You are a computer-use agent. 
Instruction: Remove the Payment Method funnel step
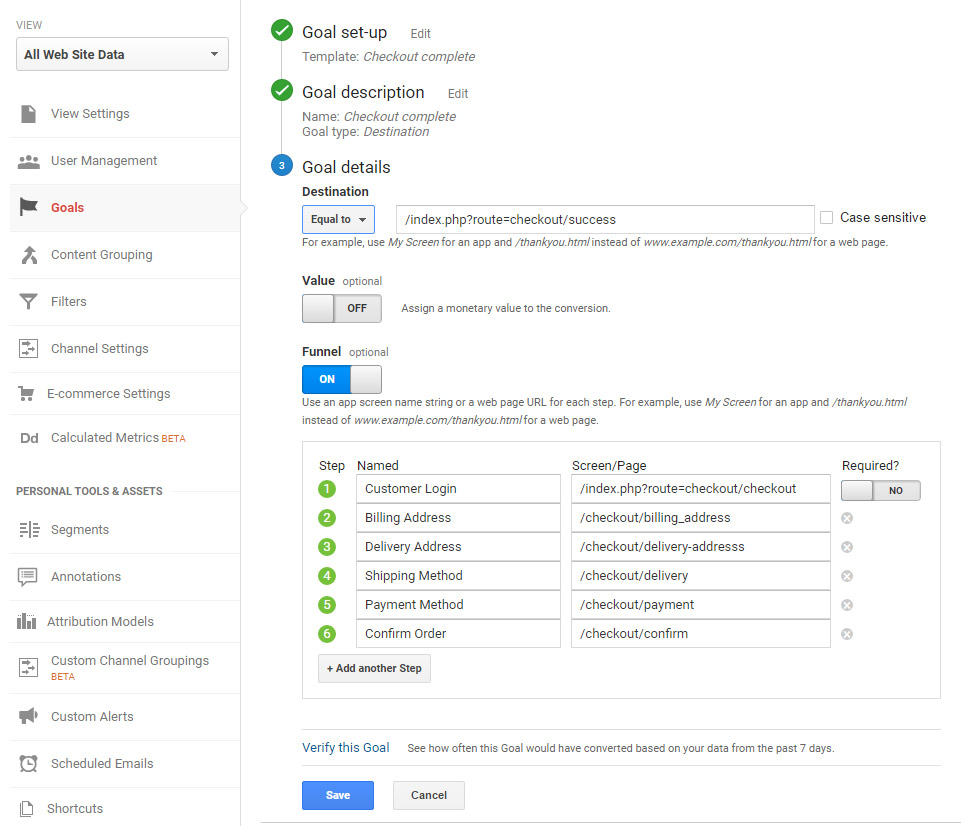(847, 605)
